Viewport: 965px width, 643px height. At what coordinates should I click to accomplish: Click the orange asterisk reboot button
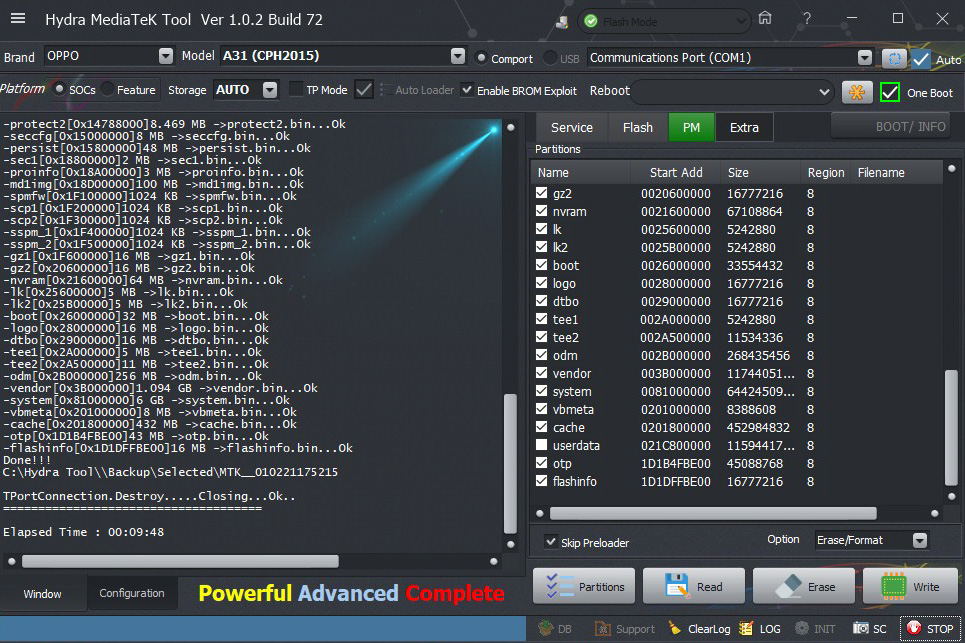(x=857, y=92)
